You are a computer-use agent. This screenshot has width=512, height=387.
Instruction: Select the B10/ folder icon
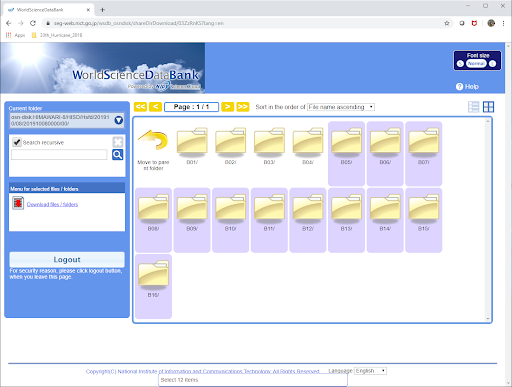(231, 209)
